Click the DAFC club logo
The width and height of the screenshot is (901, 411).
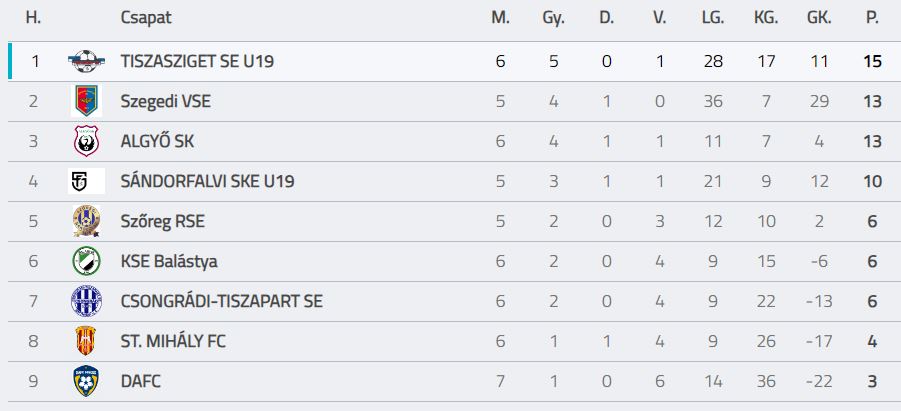(86, 381)
